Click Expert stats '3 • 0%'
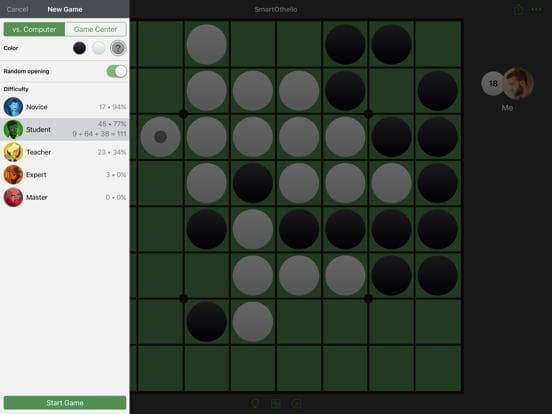Viewport: 552px width, 414px height. pyautogui.click(x=116, y=175)
